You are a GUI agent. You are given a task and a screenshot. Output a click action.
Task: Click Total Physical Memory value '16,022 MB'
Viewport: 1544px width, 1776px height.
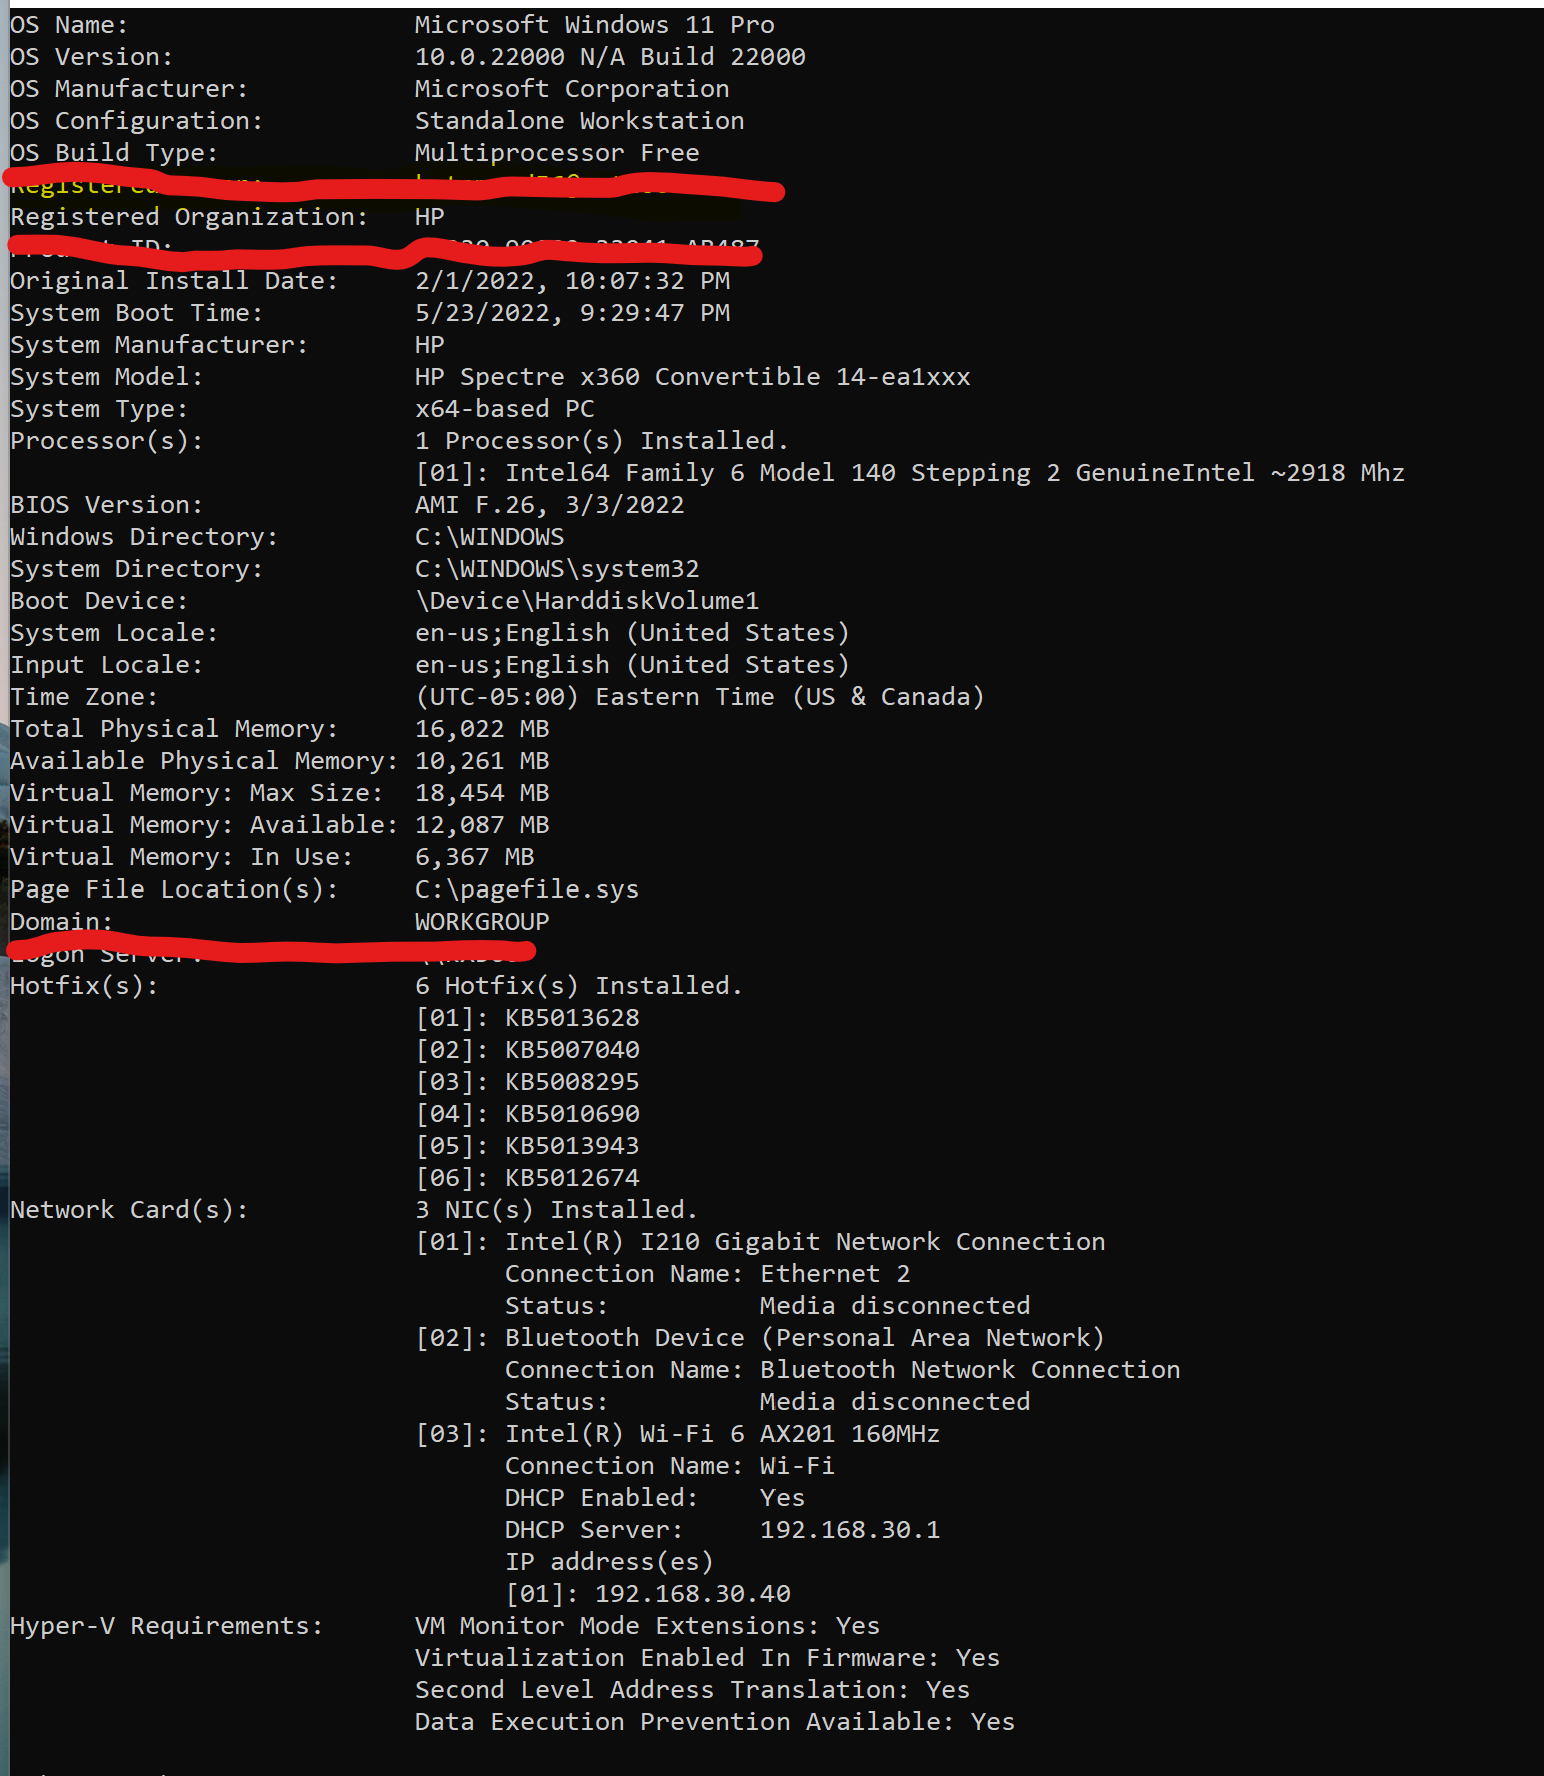(x=482, y=729)
